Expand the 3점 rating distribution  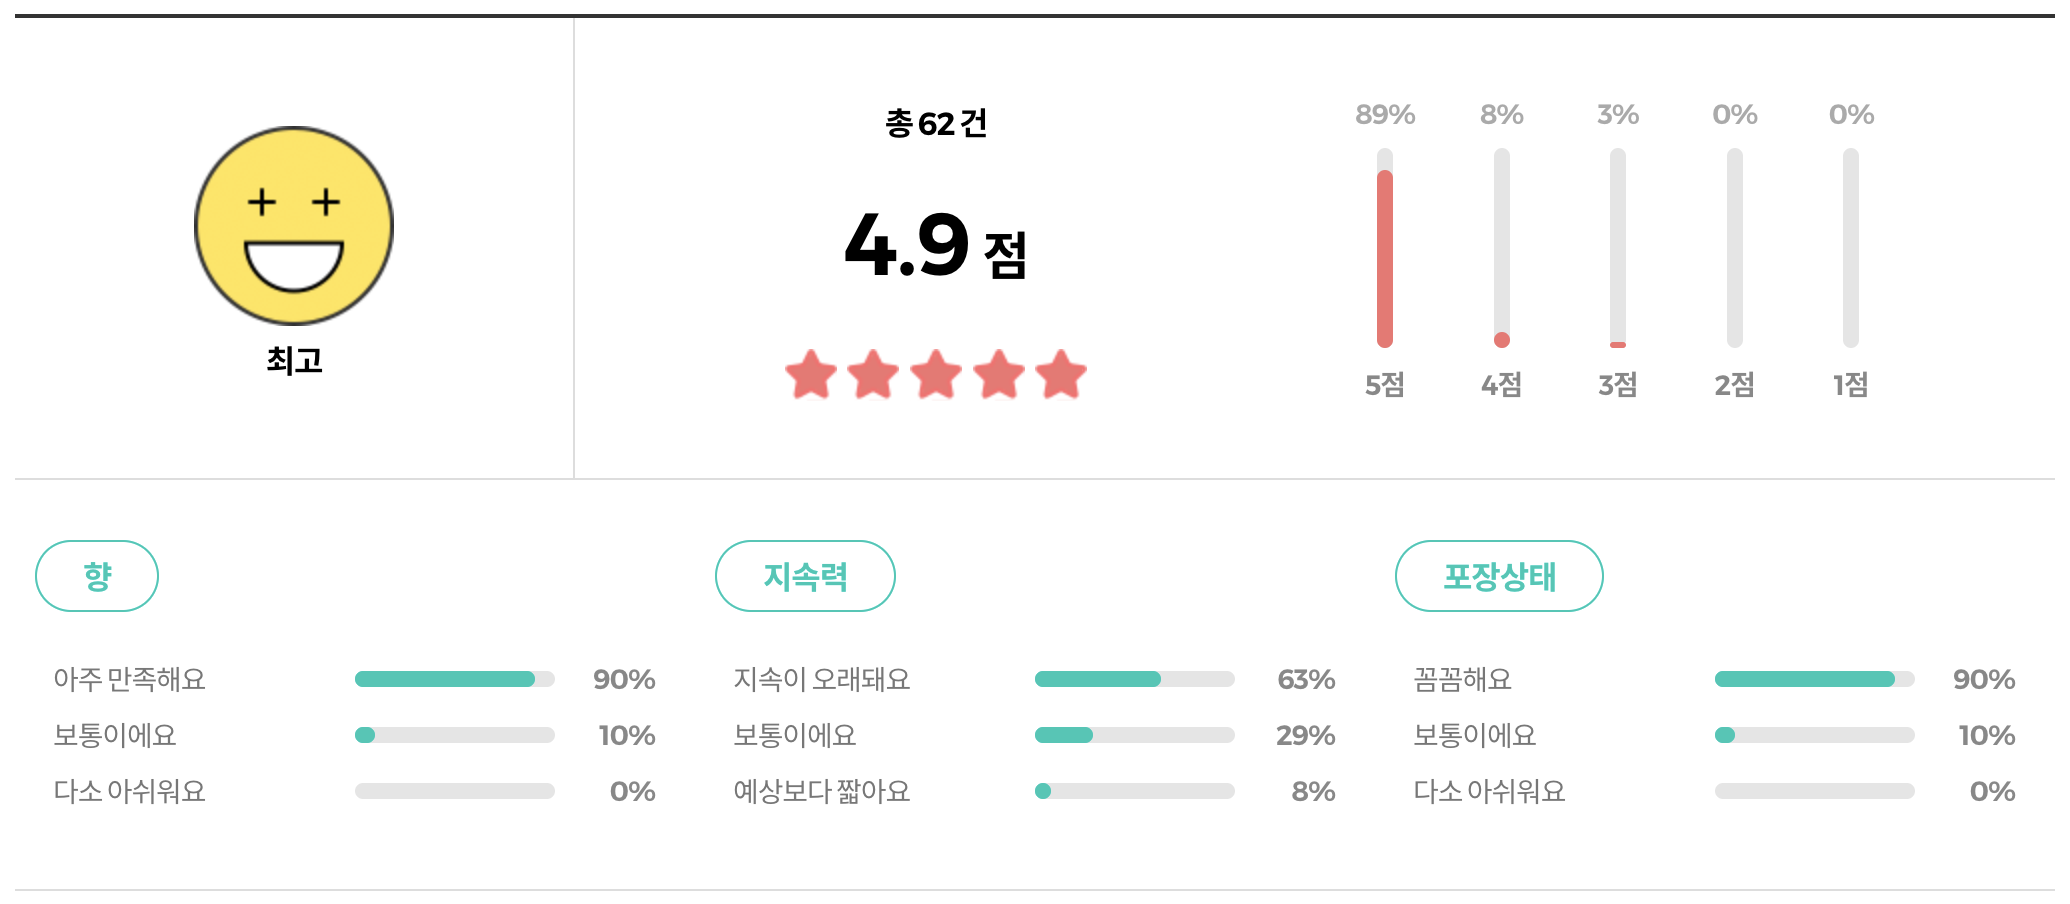pyautogui.click(x=1617, y=250)
